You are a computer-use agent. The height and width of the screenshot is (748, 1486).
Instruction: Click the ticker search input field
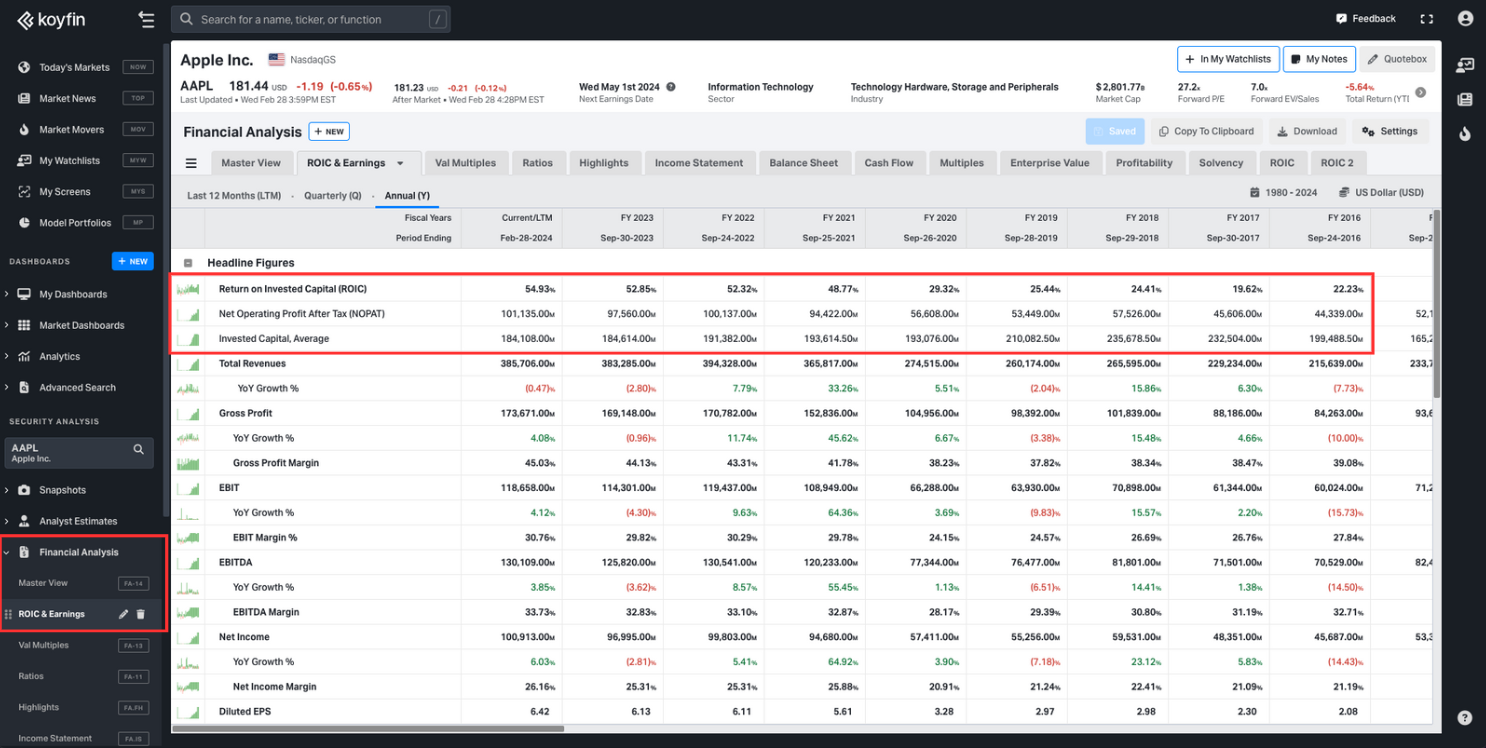[x=310, y=18]
